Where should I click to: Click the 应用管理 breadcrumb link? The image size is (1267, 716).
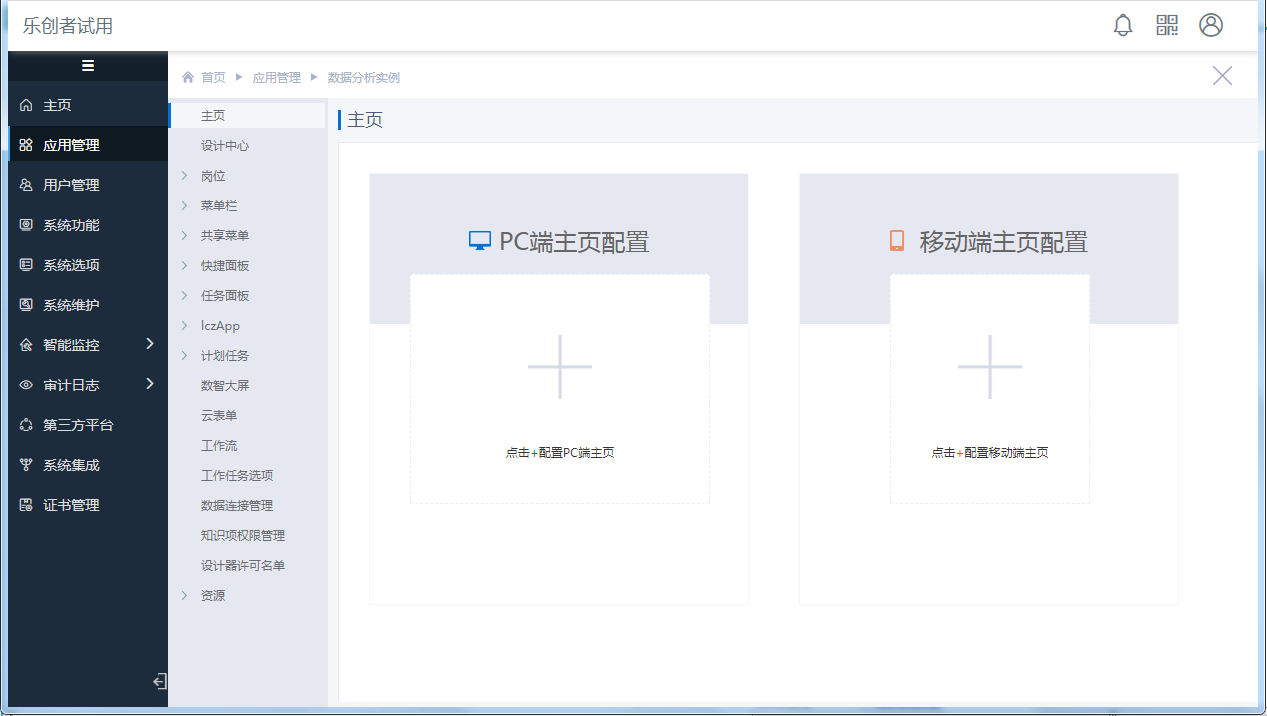276,77
